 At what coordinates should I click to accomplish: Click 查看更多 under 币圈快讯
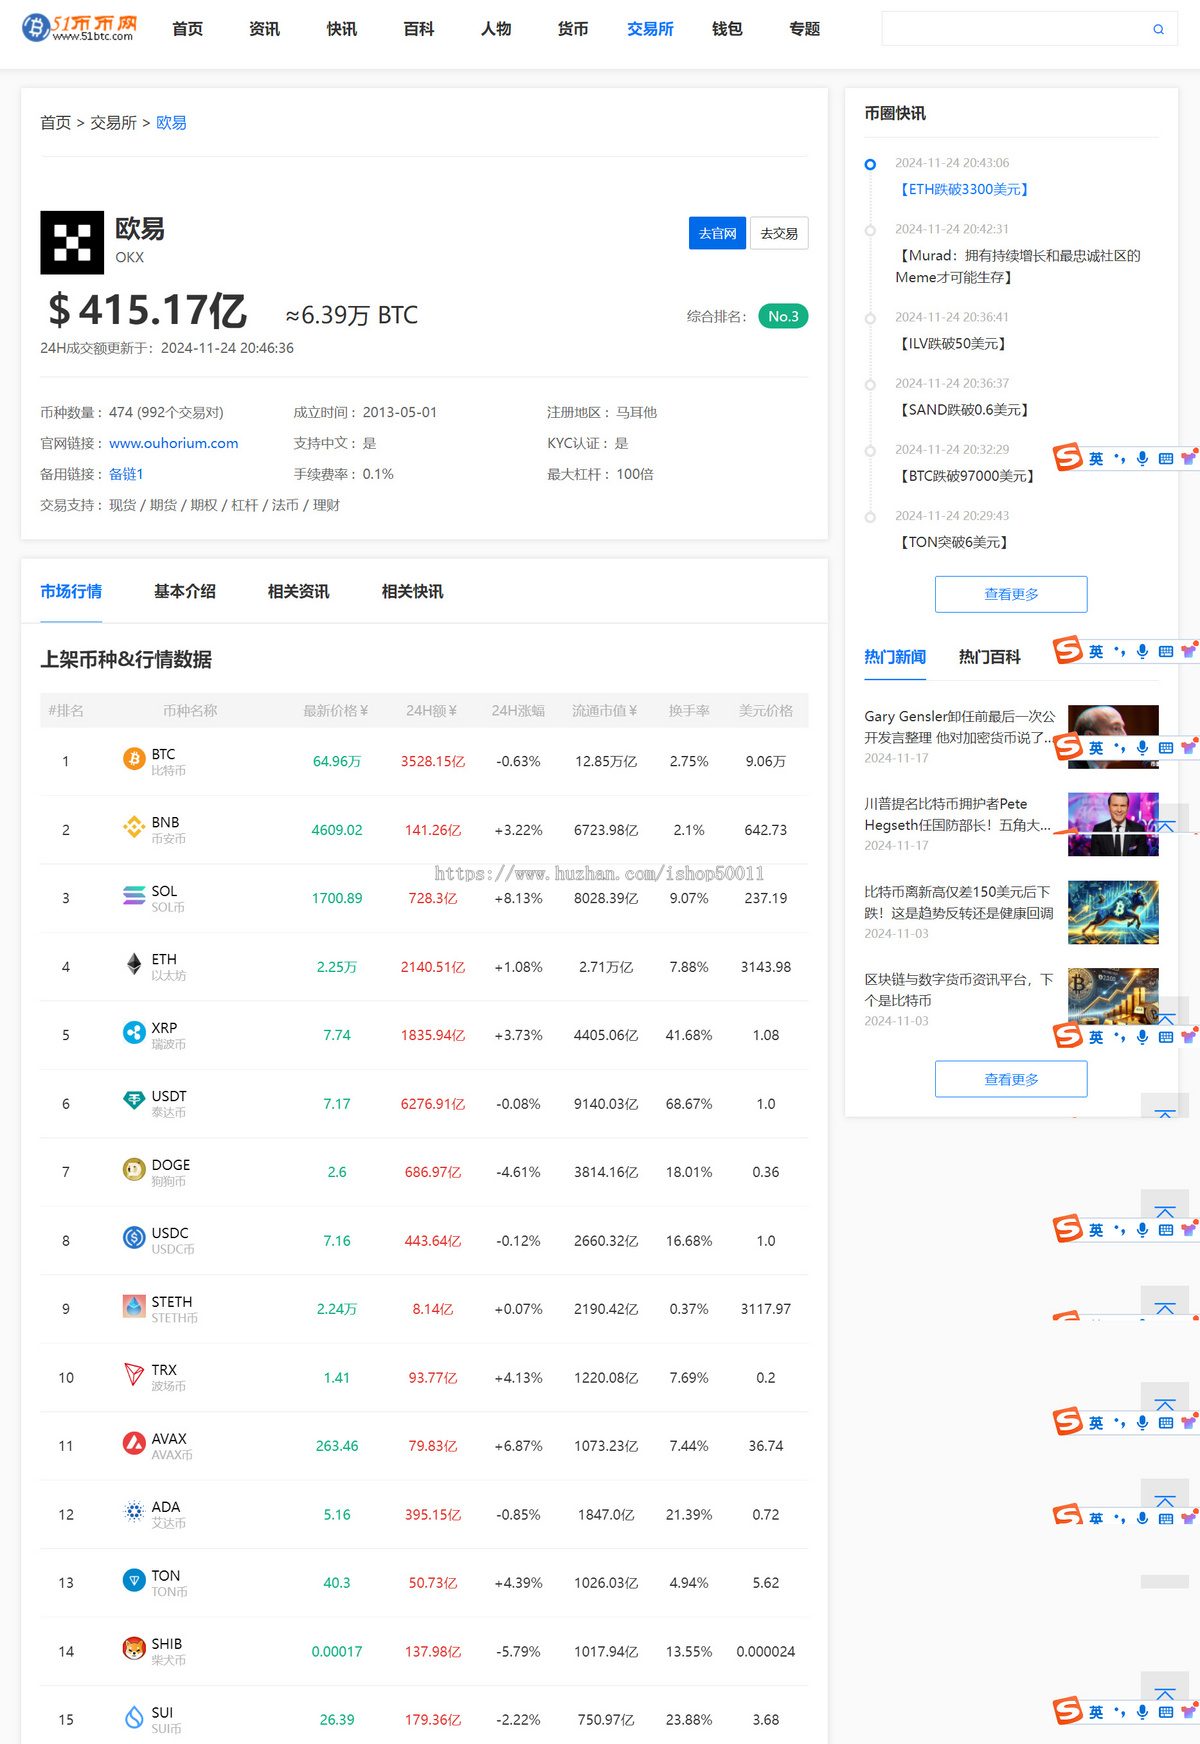1011,594
